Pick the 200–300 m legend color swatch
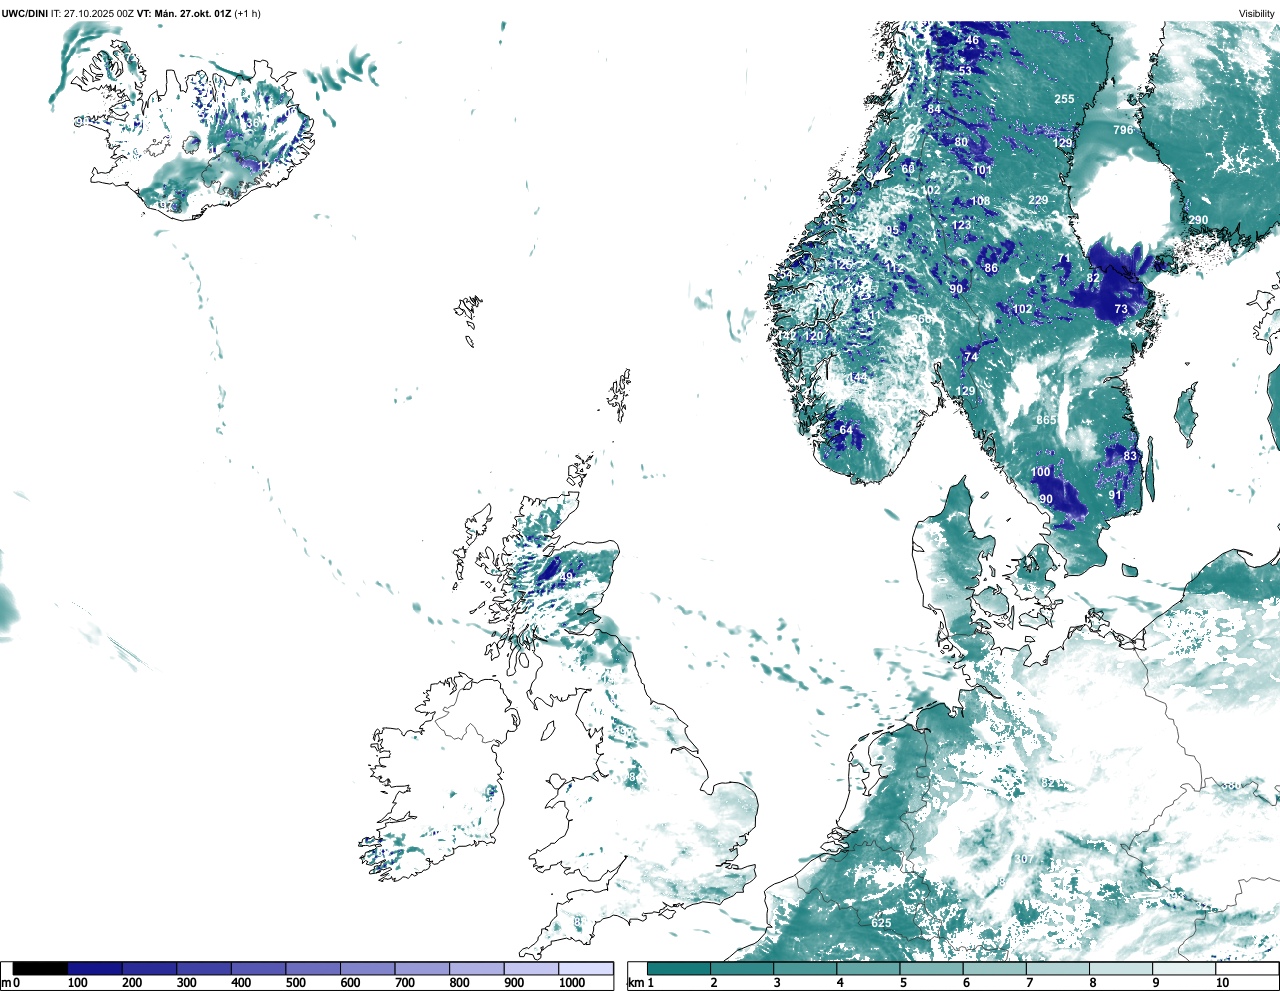 coord(149,968)
